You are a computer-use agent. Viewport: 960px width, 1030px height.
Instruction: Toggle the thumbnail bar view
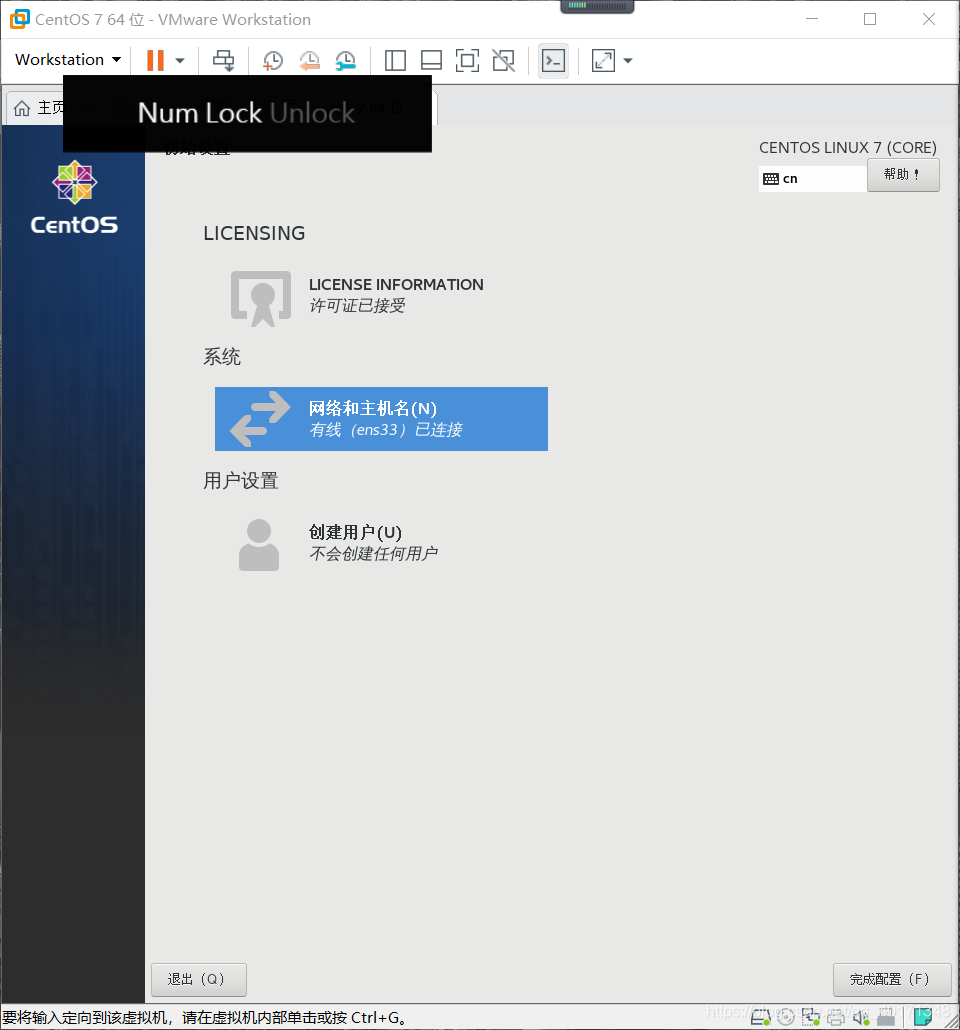[431, 60]
